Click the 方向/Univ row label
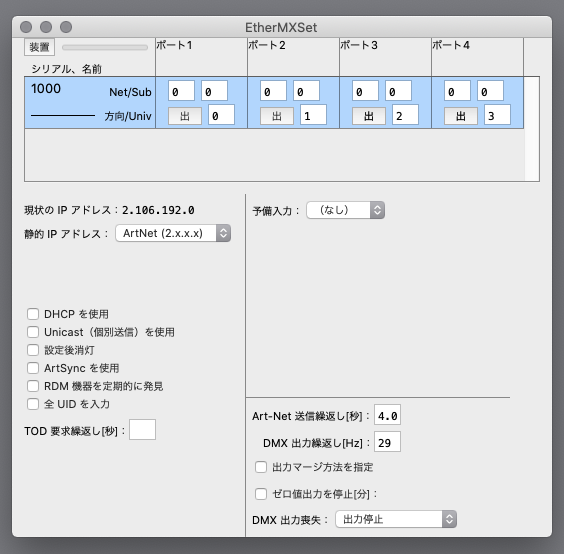Image resolution: width=564 pixels, height=554 pixels. point(128,117)
